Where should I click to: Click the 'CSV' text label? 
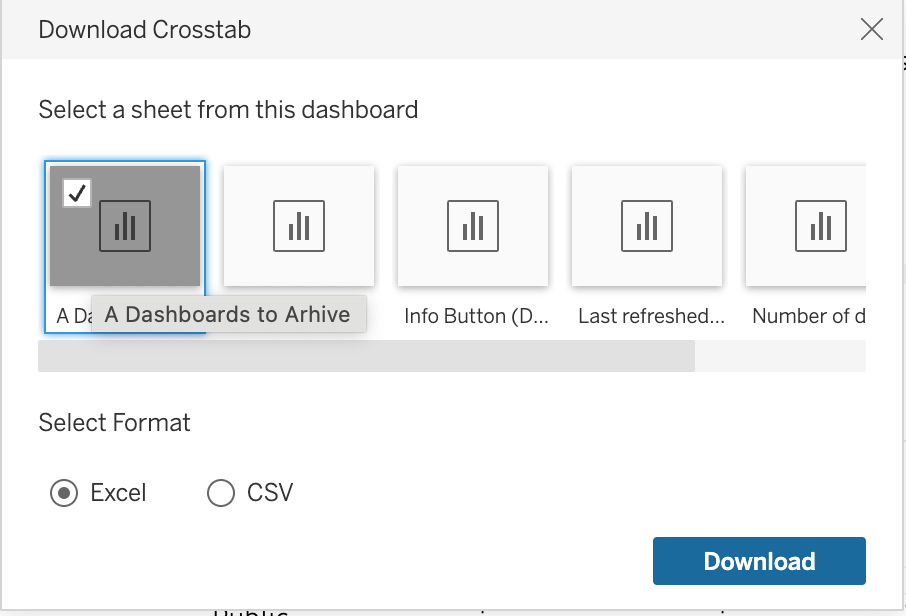[270, 493]
